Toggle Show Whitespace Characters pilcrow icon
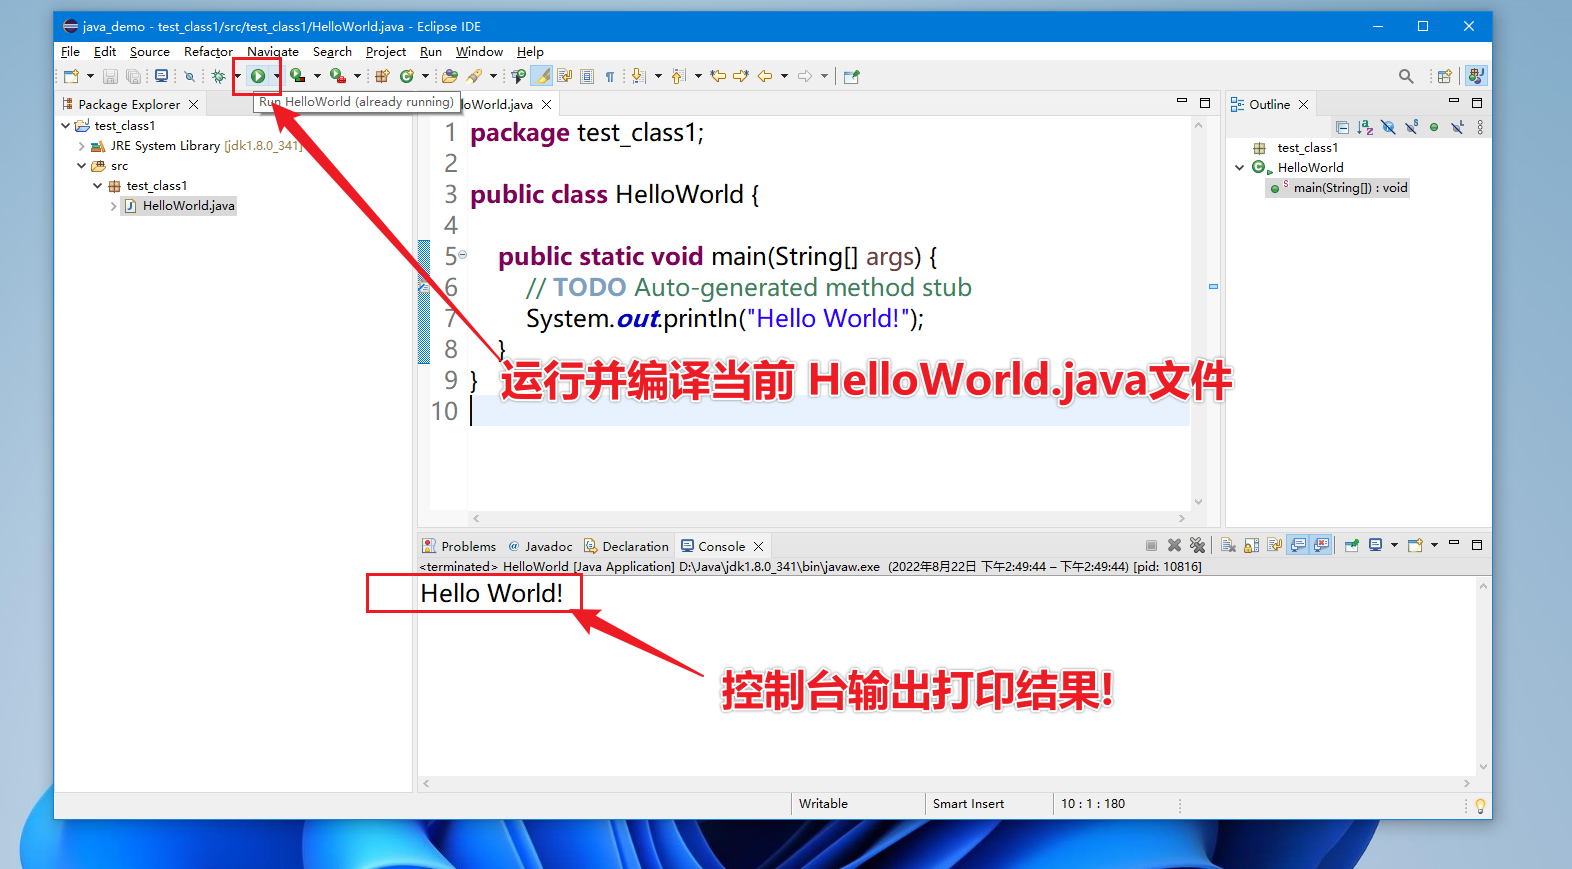 [x=609, y=76]
